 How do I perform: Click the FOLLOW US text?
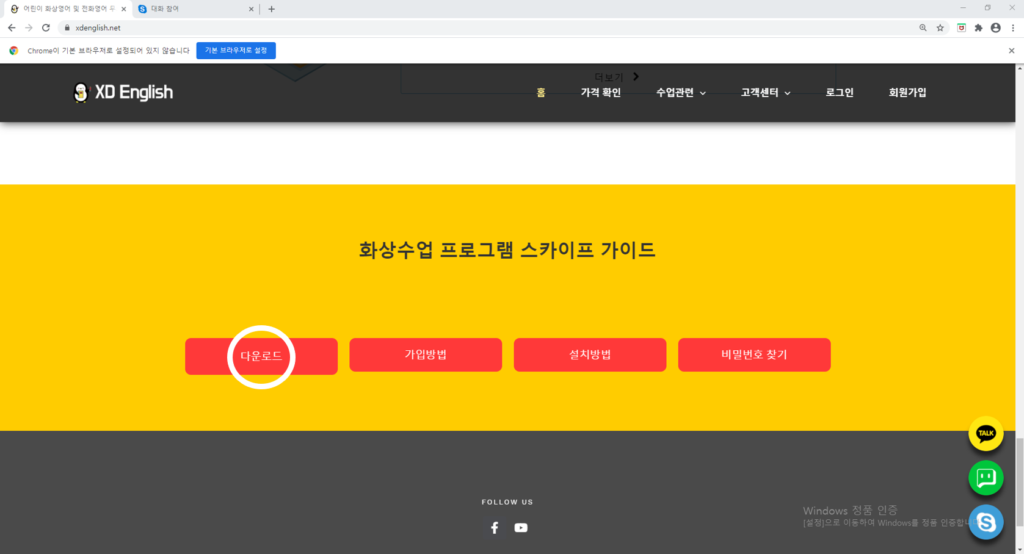(x=507, y=502)
